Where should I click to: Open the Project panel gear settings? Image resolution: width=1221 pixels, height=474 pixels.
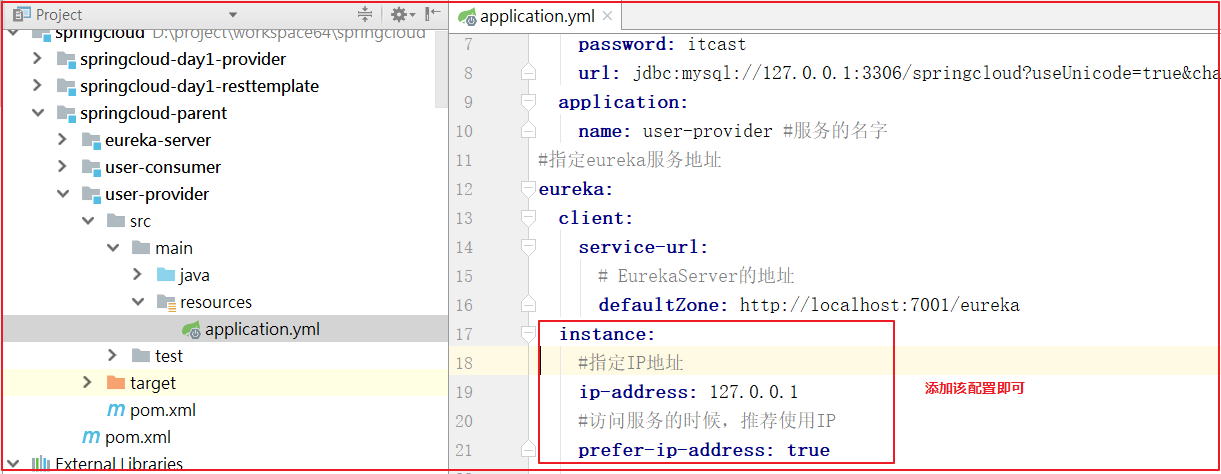pyautogui.click(x=399, y=15)
